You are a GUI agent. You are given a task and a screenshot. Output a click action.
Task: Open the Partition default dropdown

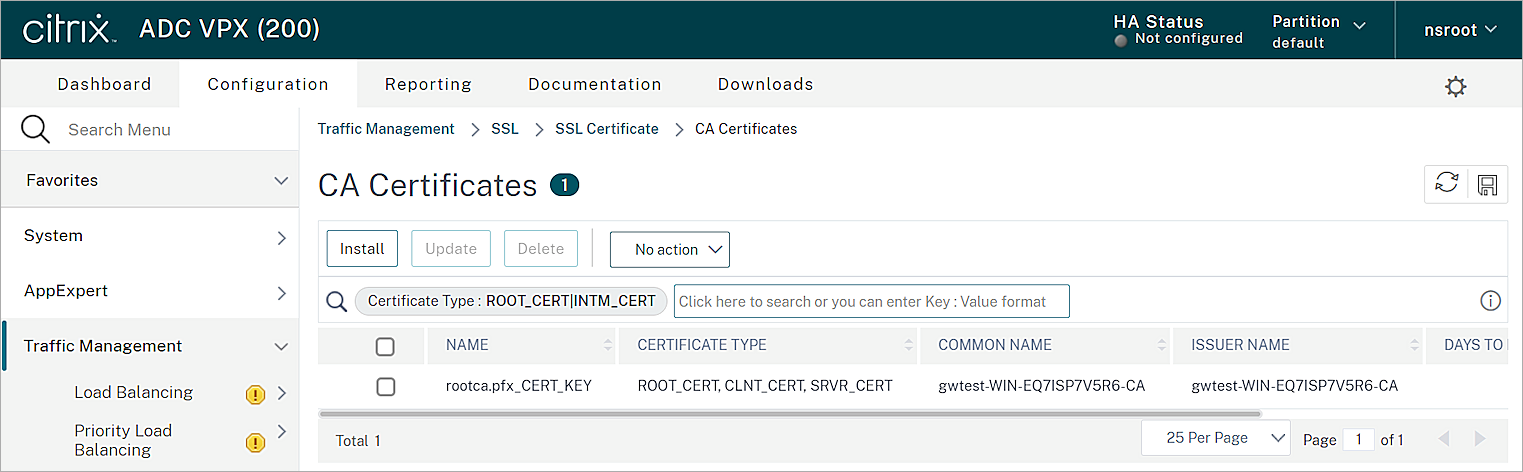[x=1319, y=31]
